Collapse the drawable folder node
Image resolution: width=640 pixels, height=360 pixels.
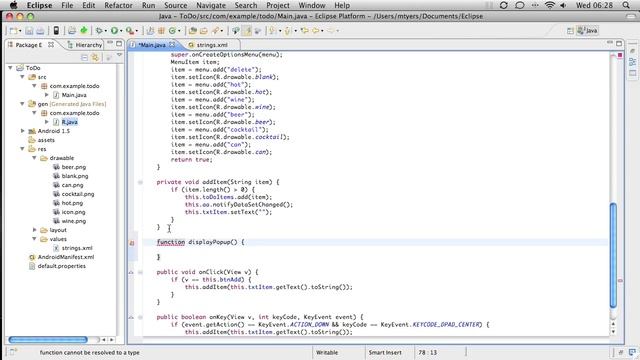click(34, 158)
